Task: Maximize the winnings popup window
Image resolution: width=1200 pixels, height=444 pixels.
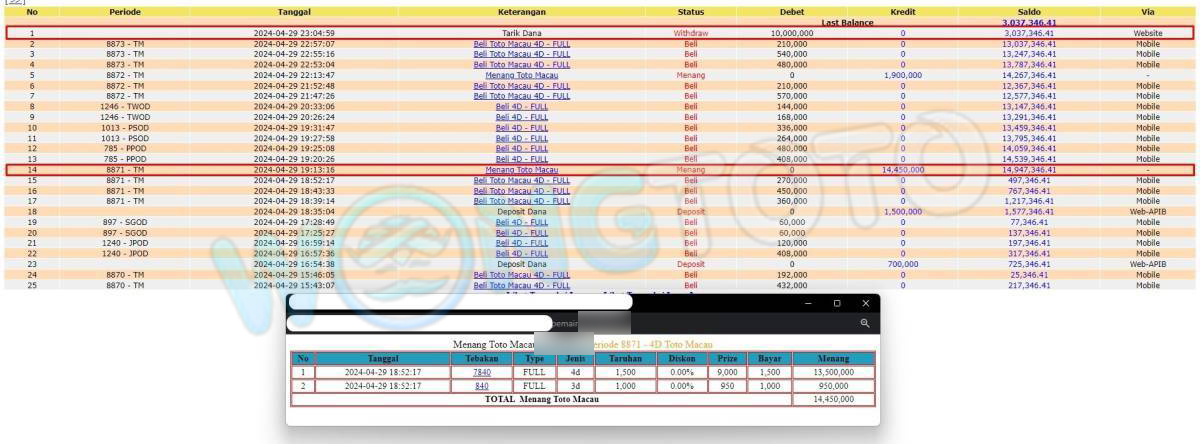Action: coord(837,303)
